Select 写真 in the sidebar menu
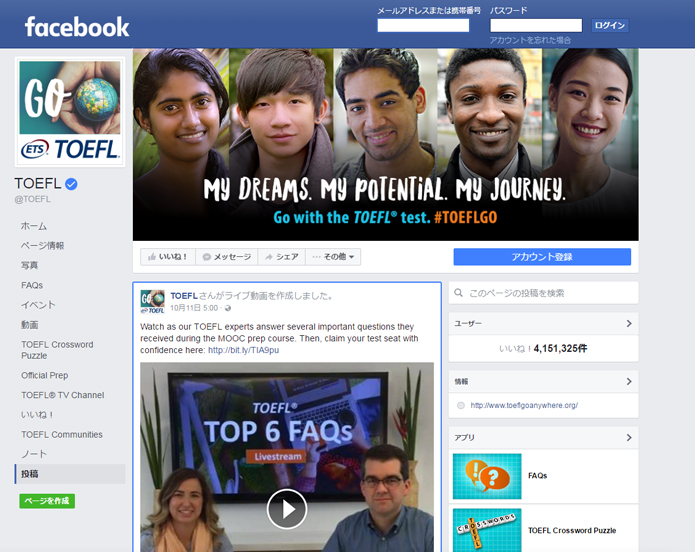Image resolution: width=695 pixels, height=552 pixels. click(x=30, y=266)
